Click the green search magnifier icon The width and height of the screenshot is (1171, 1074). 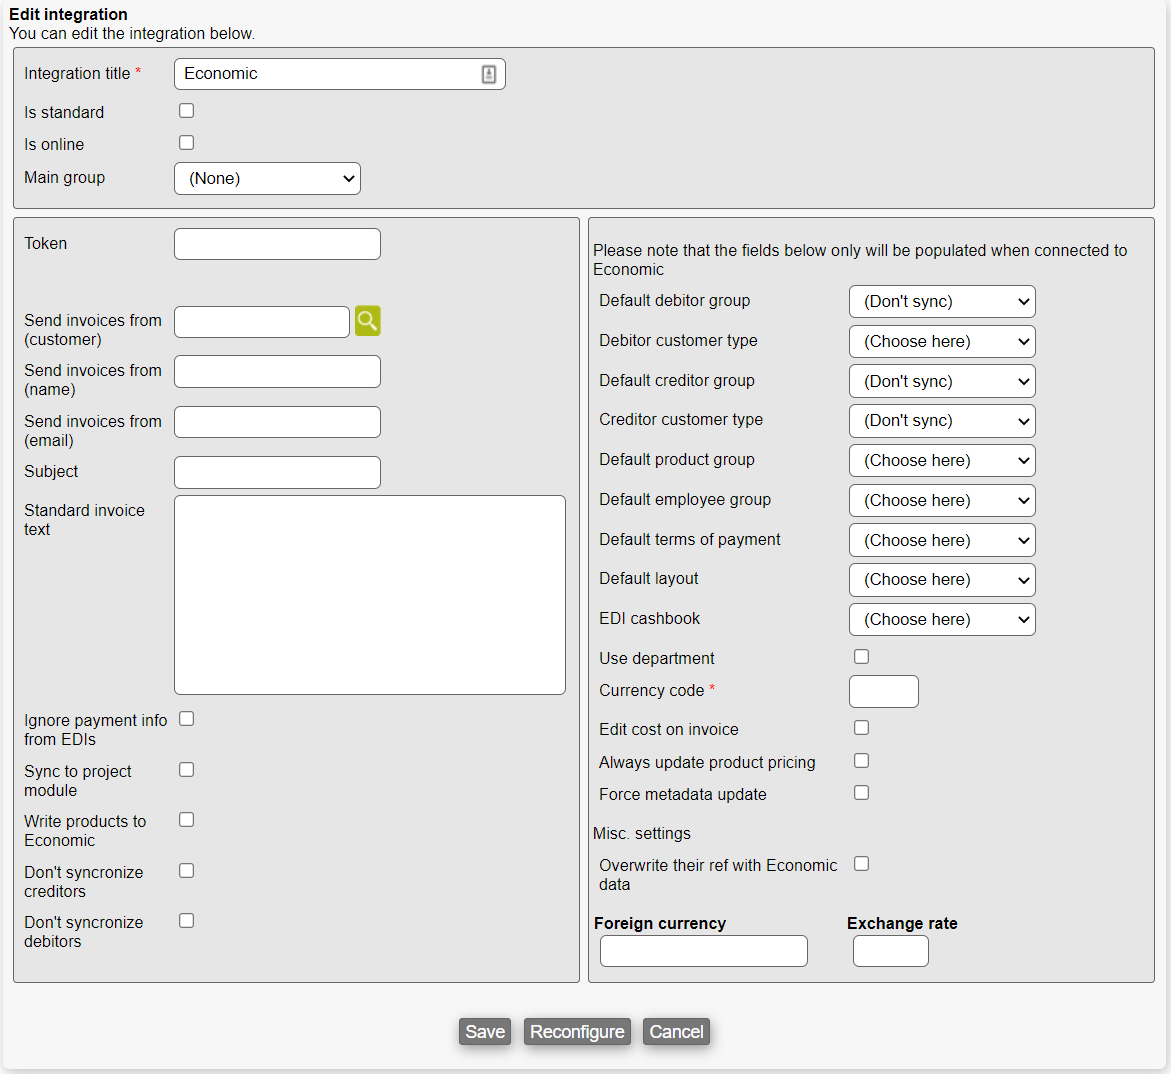point(367,321)
